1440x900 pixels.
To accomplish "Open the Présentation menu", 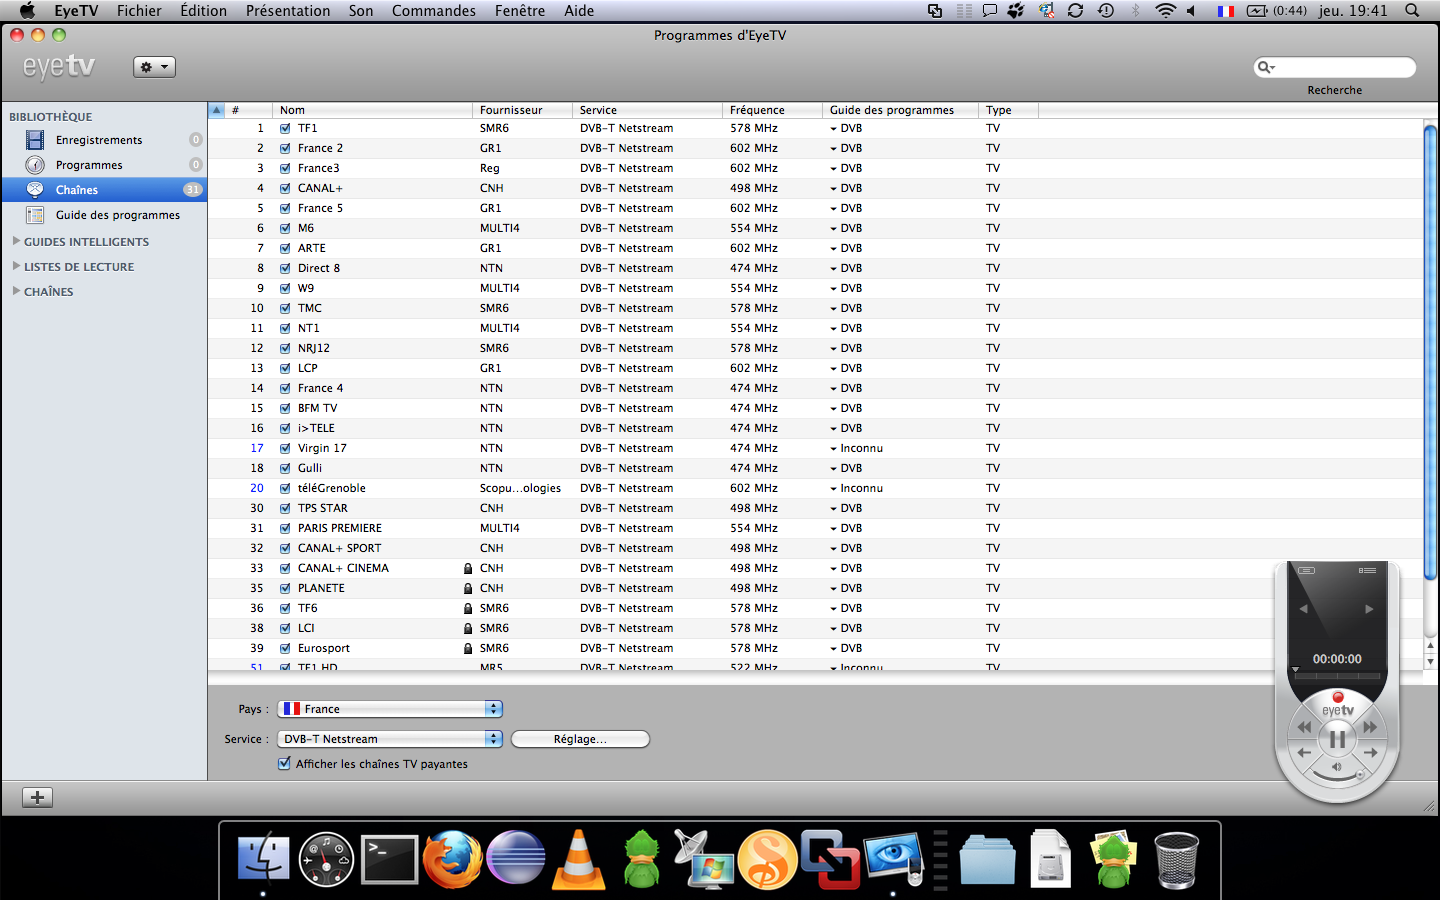I will click(x=287, y=11).
